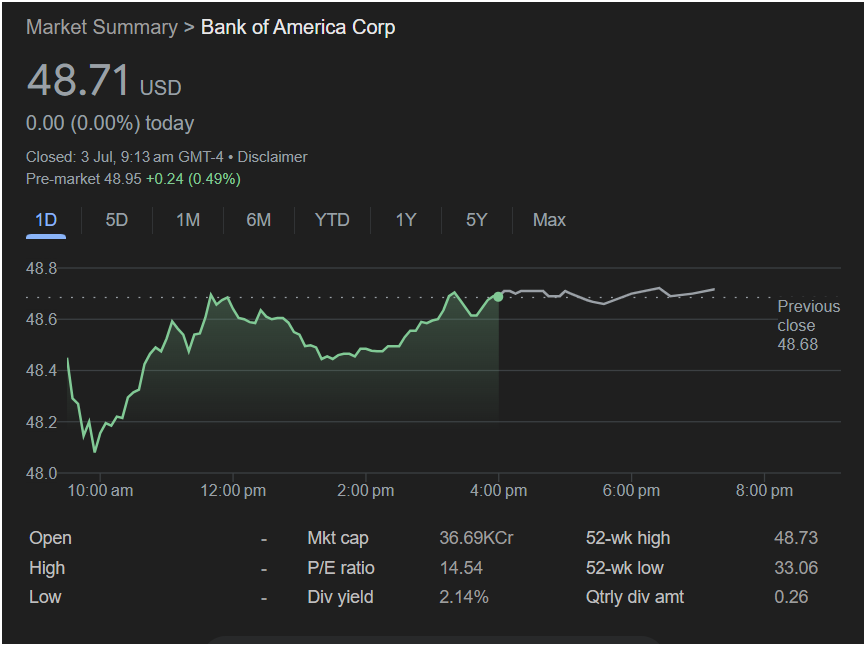The height and width of the screenshot is (646, 866).
Task: Click the 48.2 y-axis label
Action: pos(41,422)
